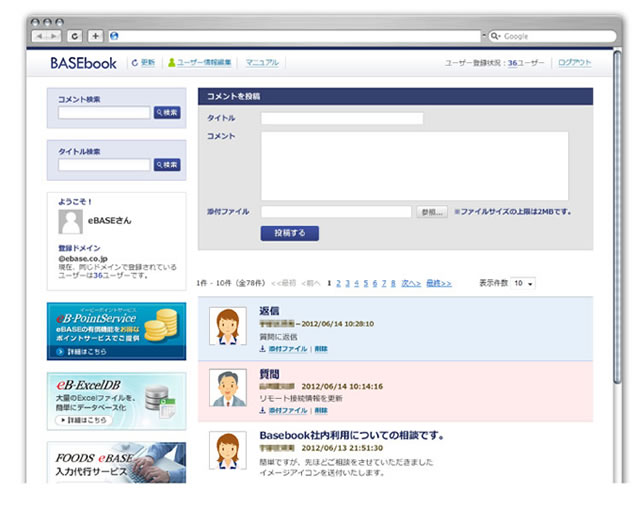
Task: Click the page vertical scrollbar
Action: pos(618,216)
